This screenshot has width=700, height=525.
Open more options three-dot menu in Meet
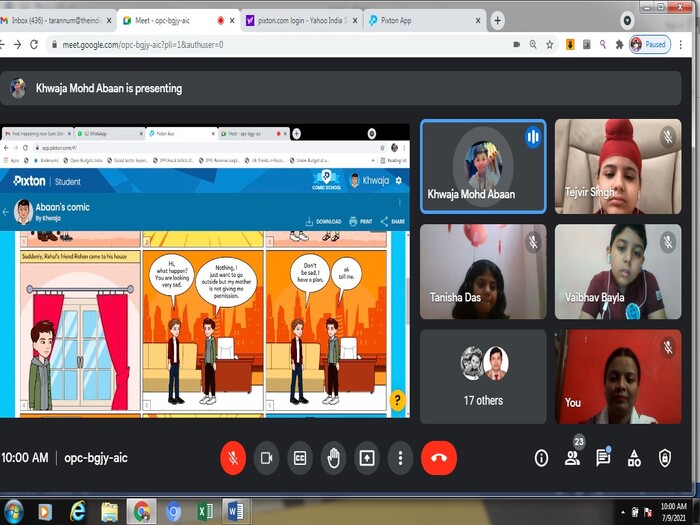(400, 458)
